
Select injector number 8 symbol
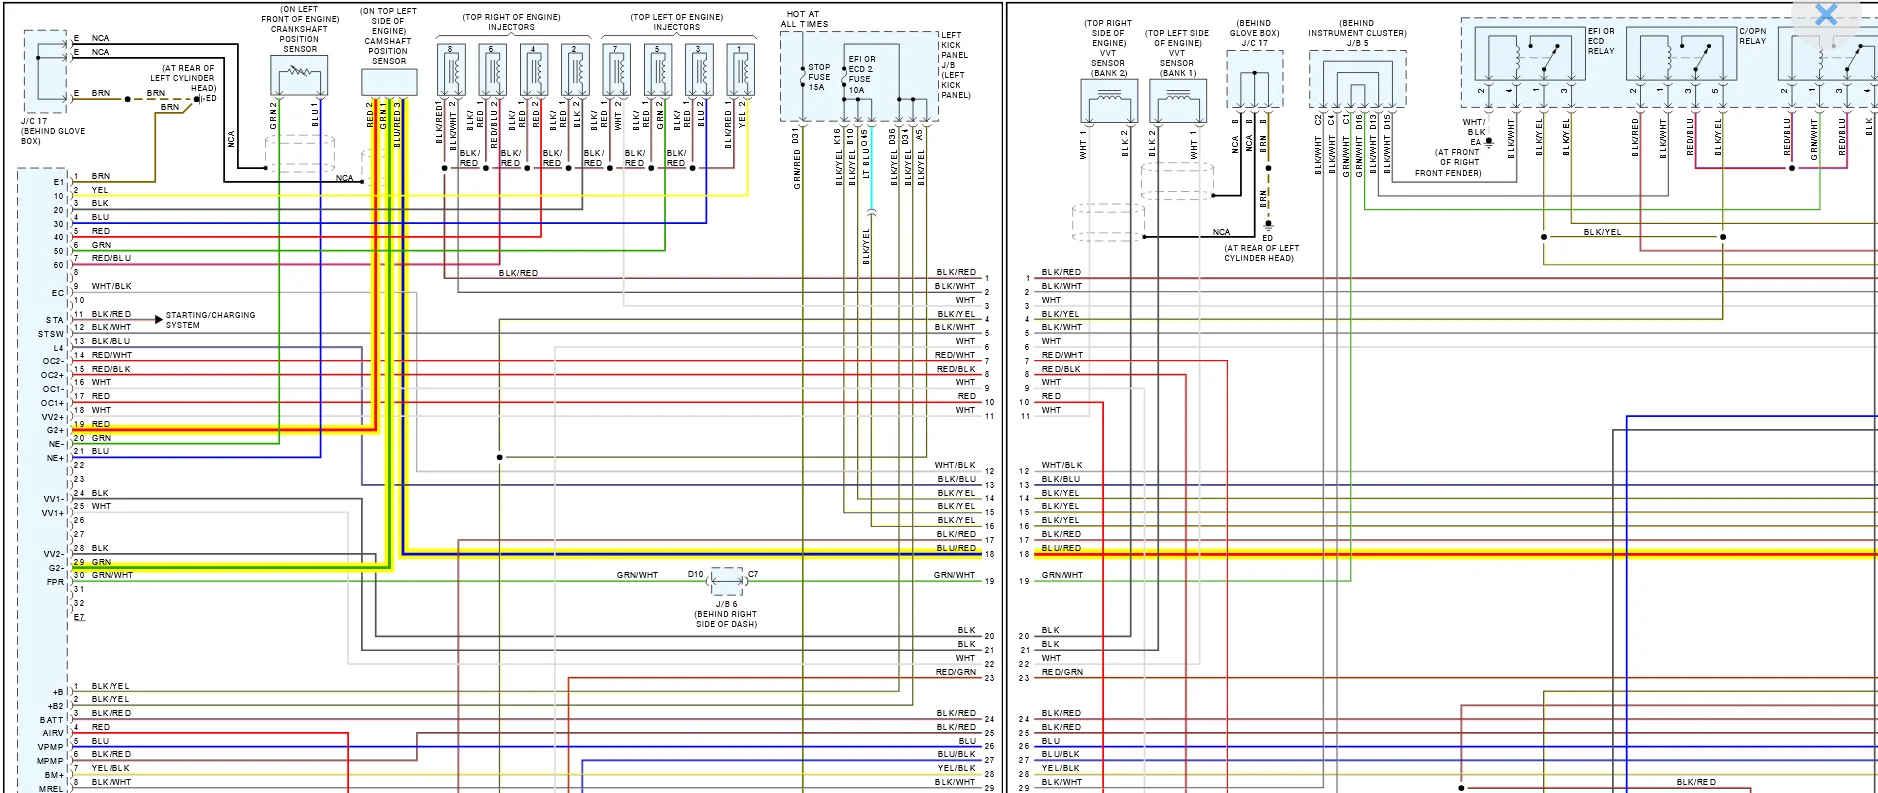[451, 70]
